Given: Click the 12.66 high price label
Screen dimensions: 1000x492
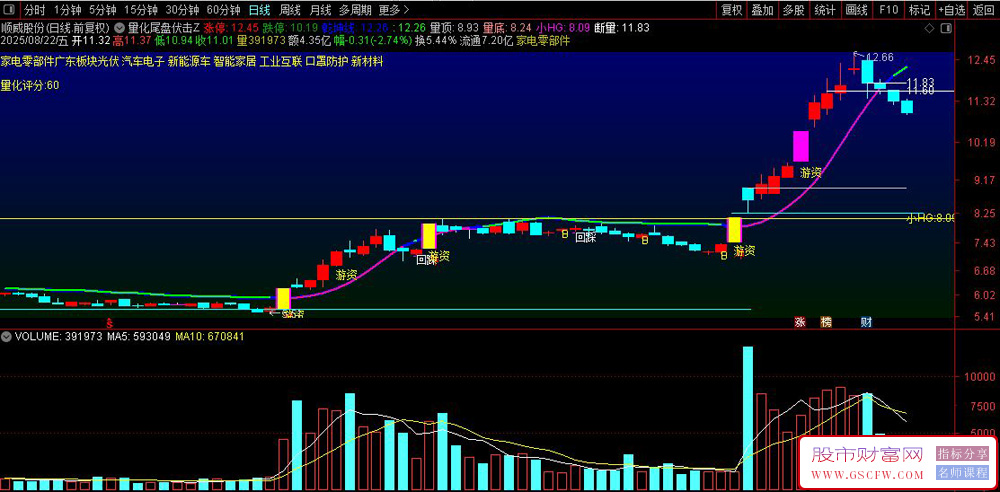Looking at the screenshot, I should pos(881,57).
